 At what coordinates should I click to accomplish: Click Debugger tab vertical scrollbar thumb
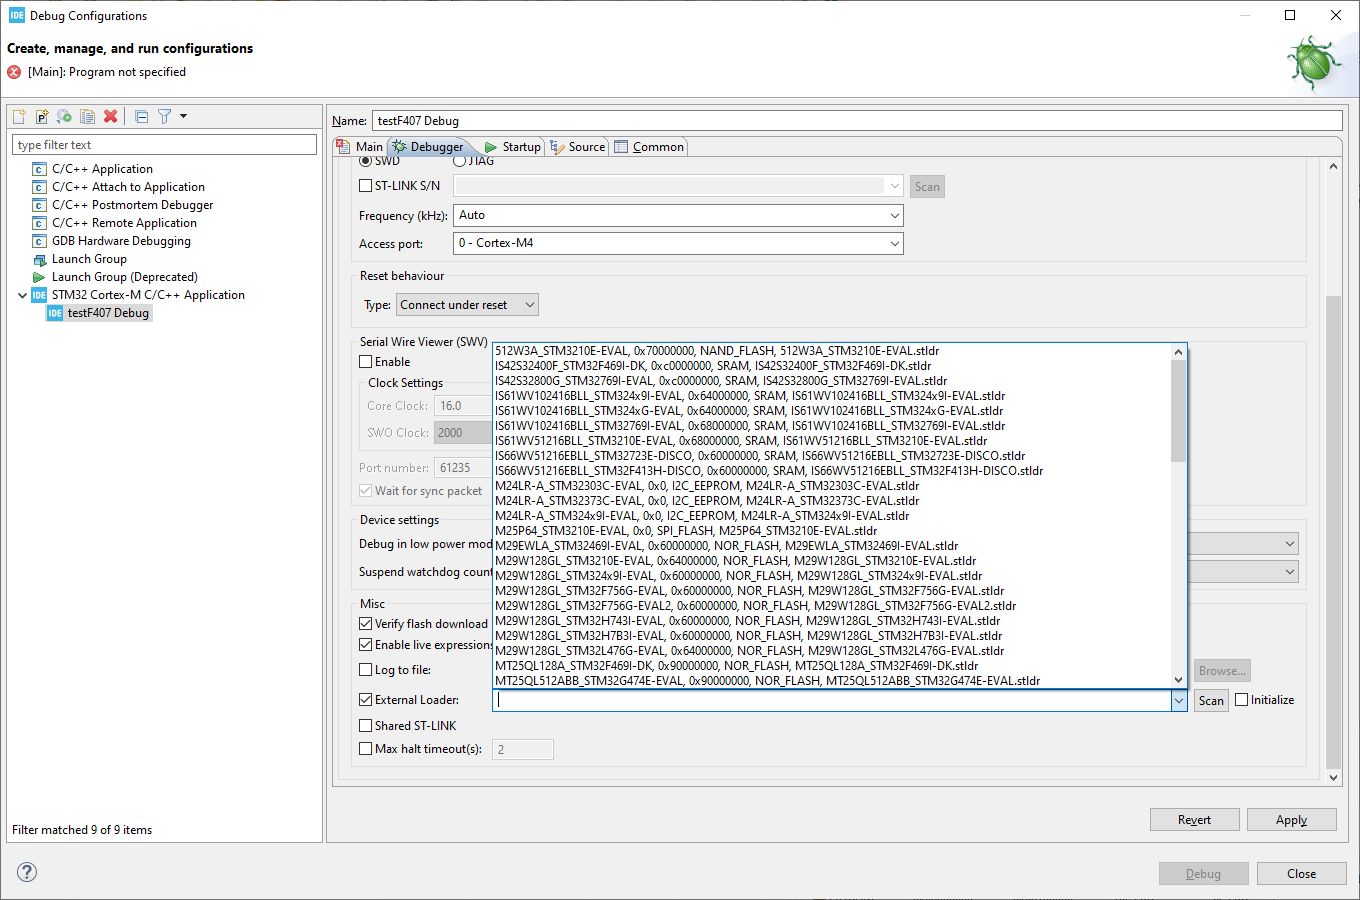pyautogui.click(x=1333, y=531)
